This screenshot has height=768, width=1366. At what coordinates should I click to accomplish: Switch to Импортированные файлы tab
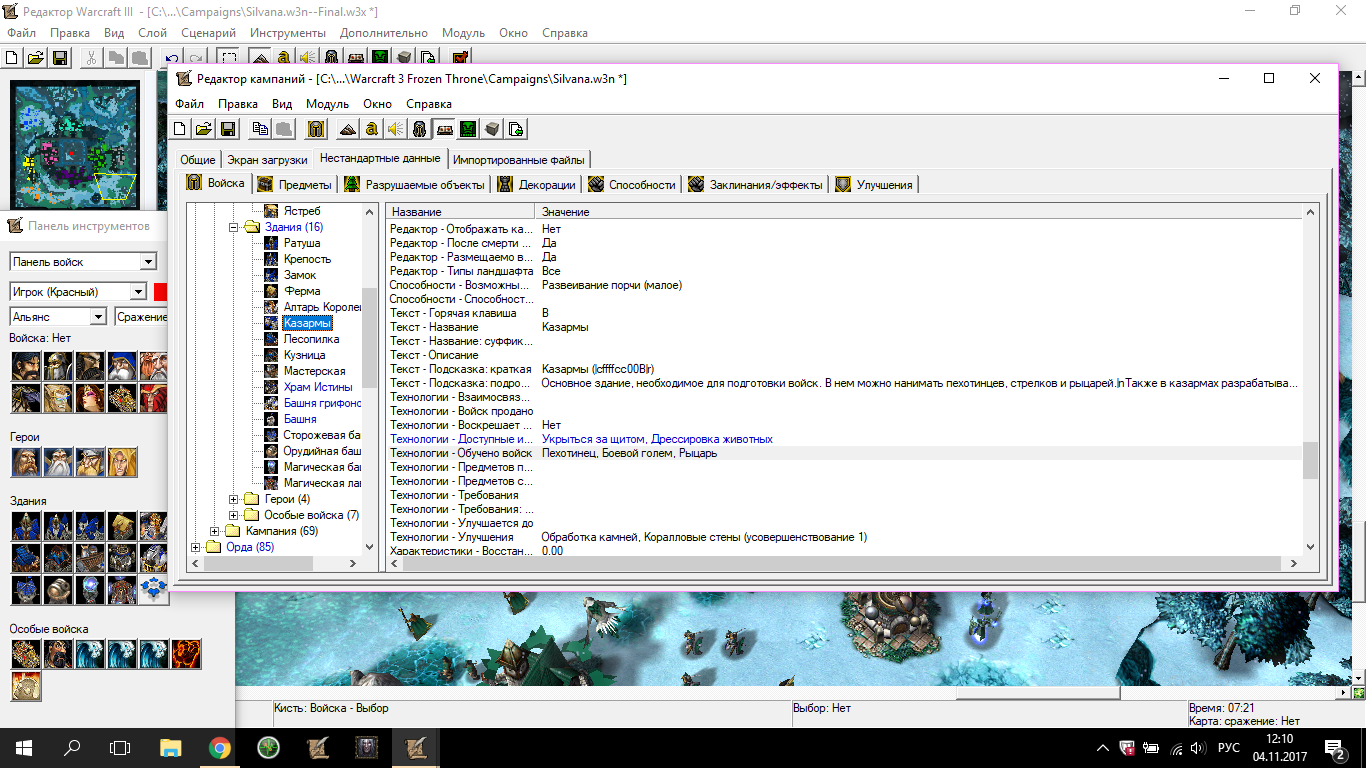point(519,160)
